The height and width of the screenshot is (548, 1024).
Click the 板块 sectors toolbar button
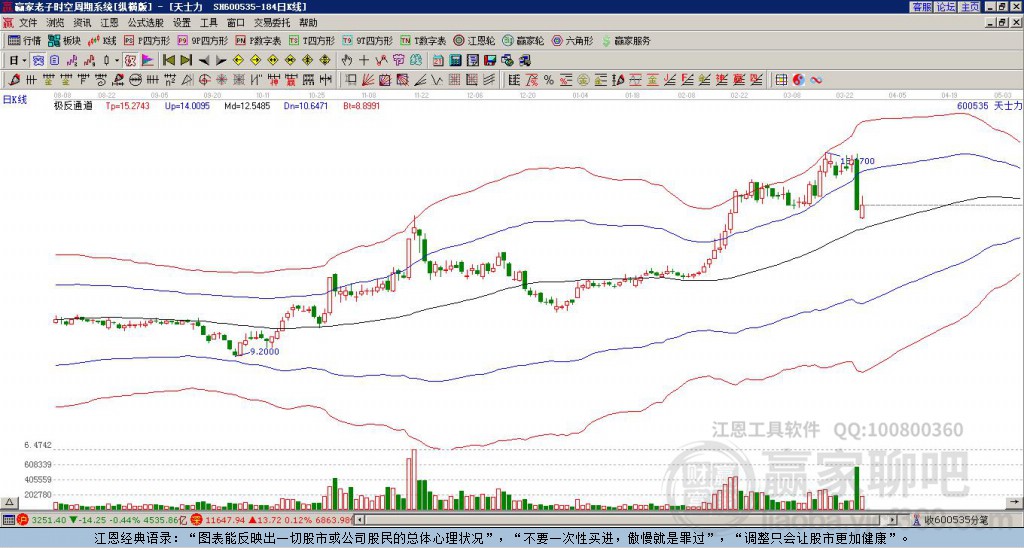tap(65, 40)
